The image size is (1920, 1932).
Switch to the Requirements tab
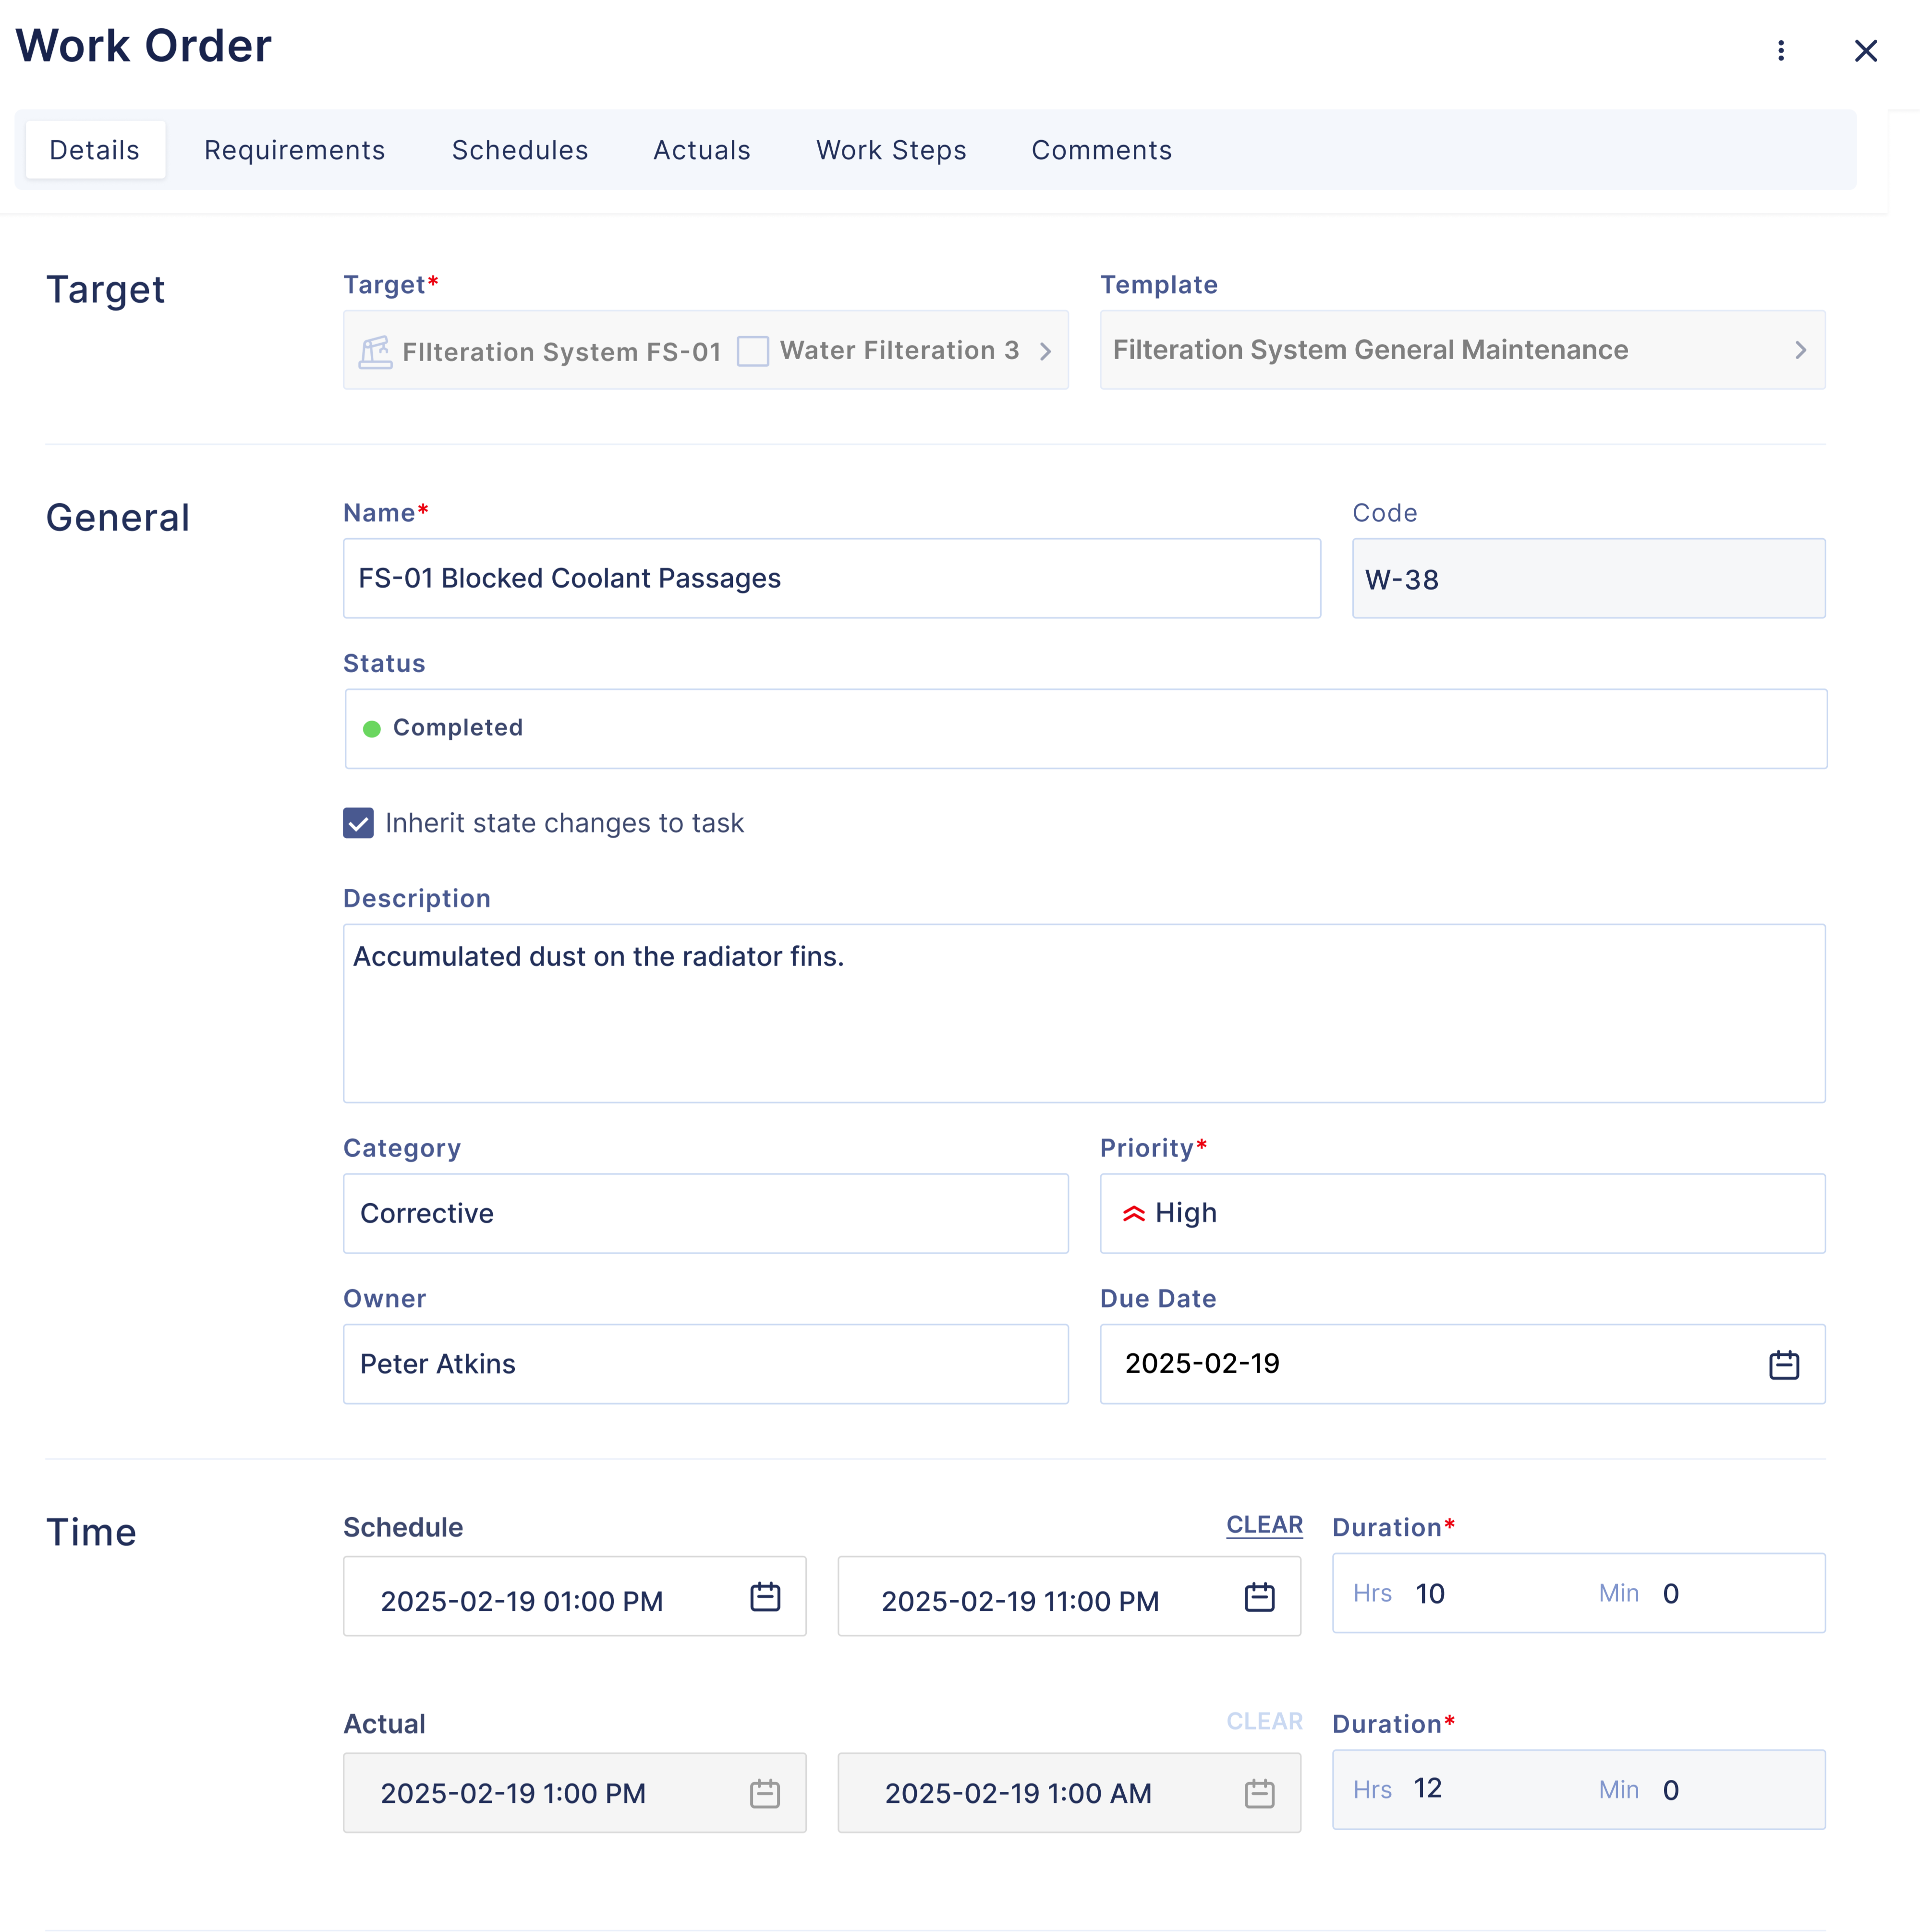tap(294, 150)
